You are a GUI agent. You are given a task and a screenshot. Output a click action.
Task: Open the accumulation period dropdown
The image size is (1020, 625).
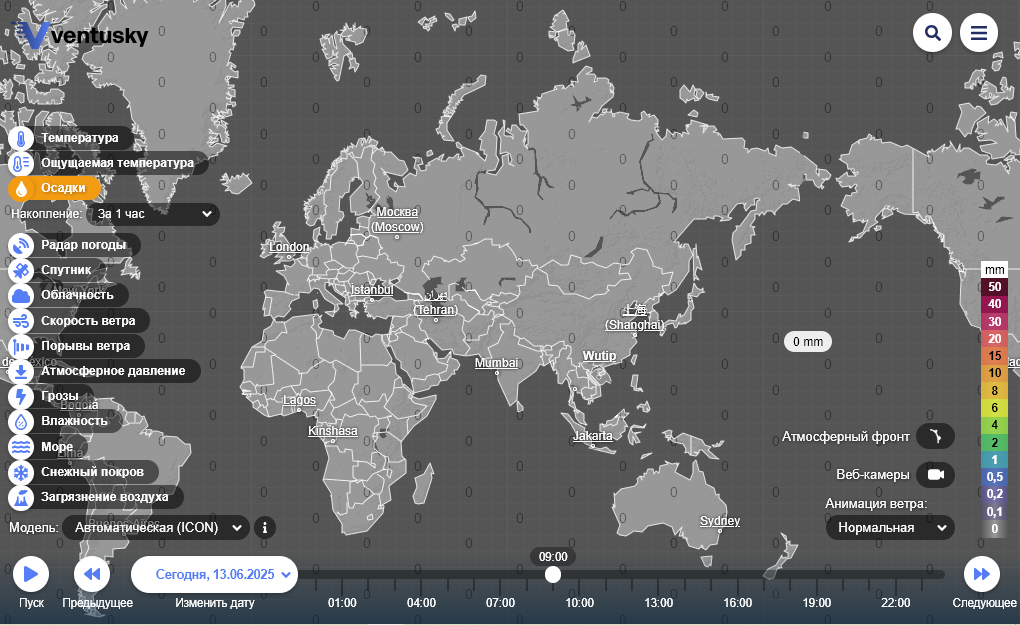(x=155, y=214)
